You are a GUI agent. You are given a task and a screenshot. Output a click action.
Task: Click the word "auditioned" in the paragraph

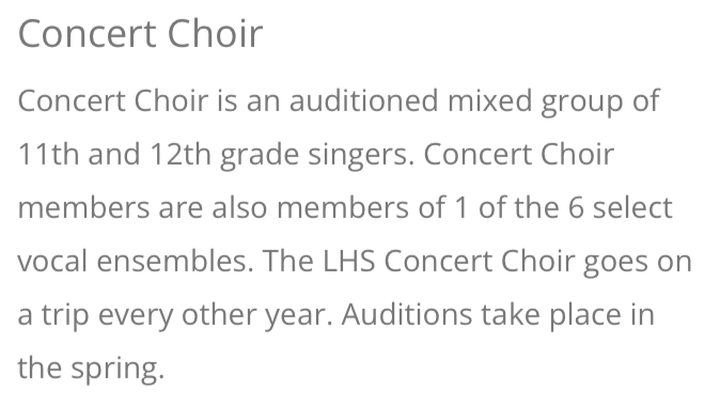click(x=364, y=100)
